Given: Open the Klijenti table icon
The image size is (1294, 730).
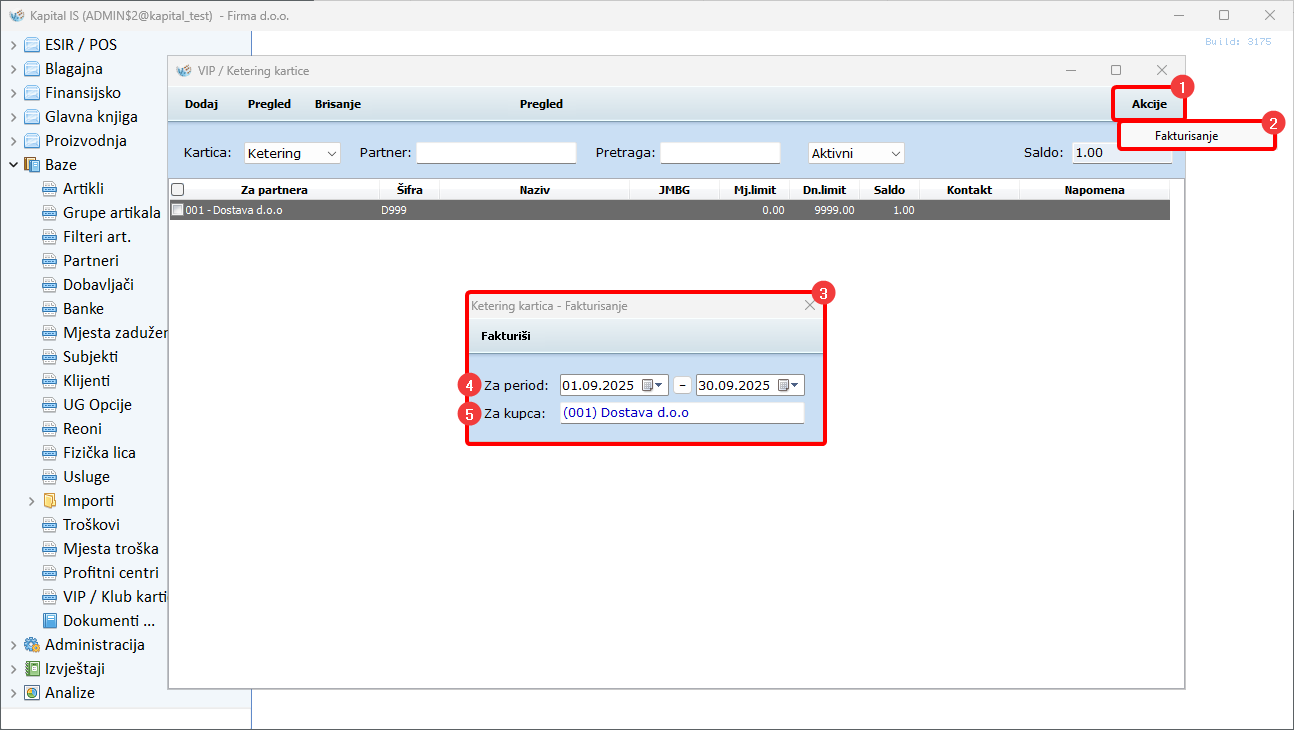Looking at the screenshot, I should [x=50, y=381].
